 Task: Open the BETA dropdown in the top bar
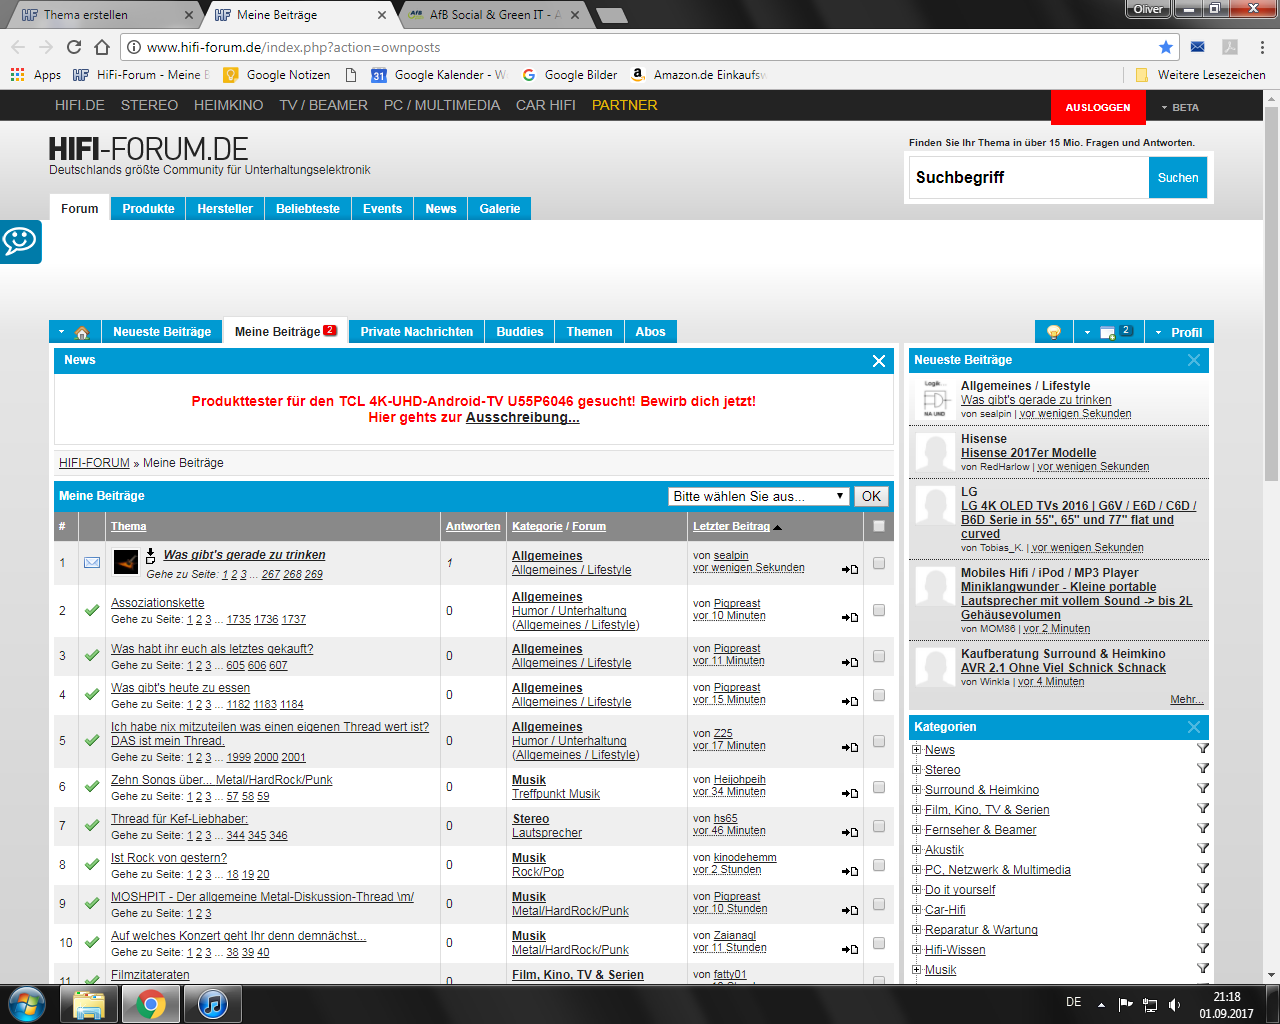tap(1180, 107)
